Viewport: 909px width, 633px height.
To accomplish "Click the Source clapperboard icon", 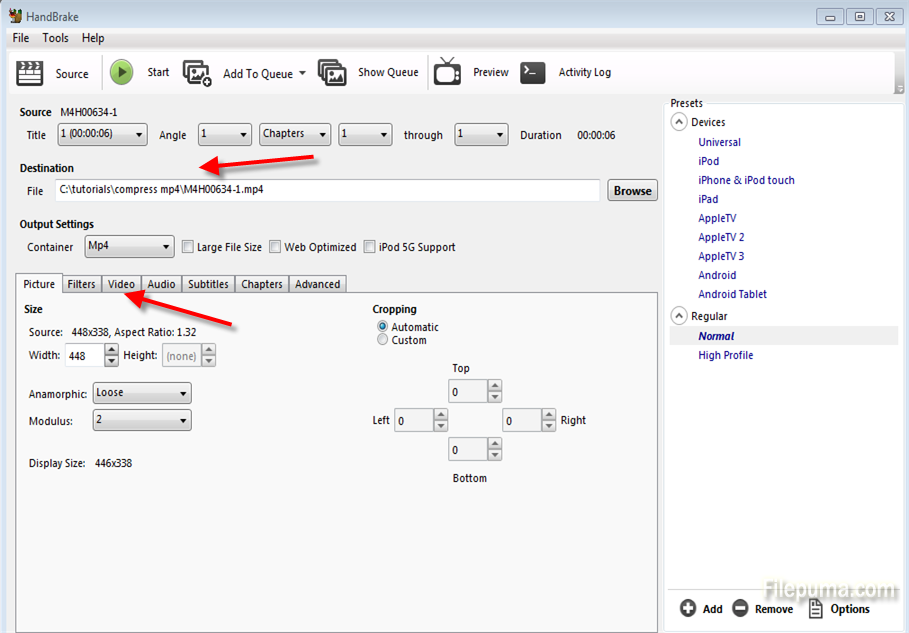I will click(31, 73).
